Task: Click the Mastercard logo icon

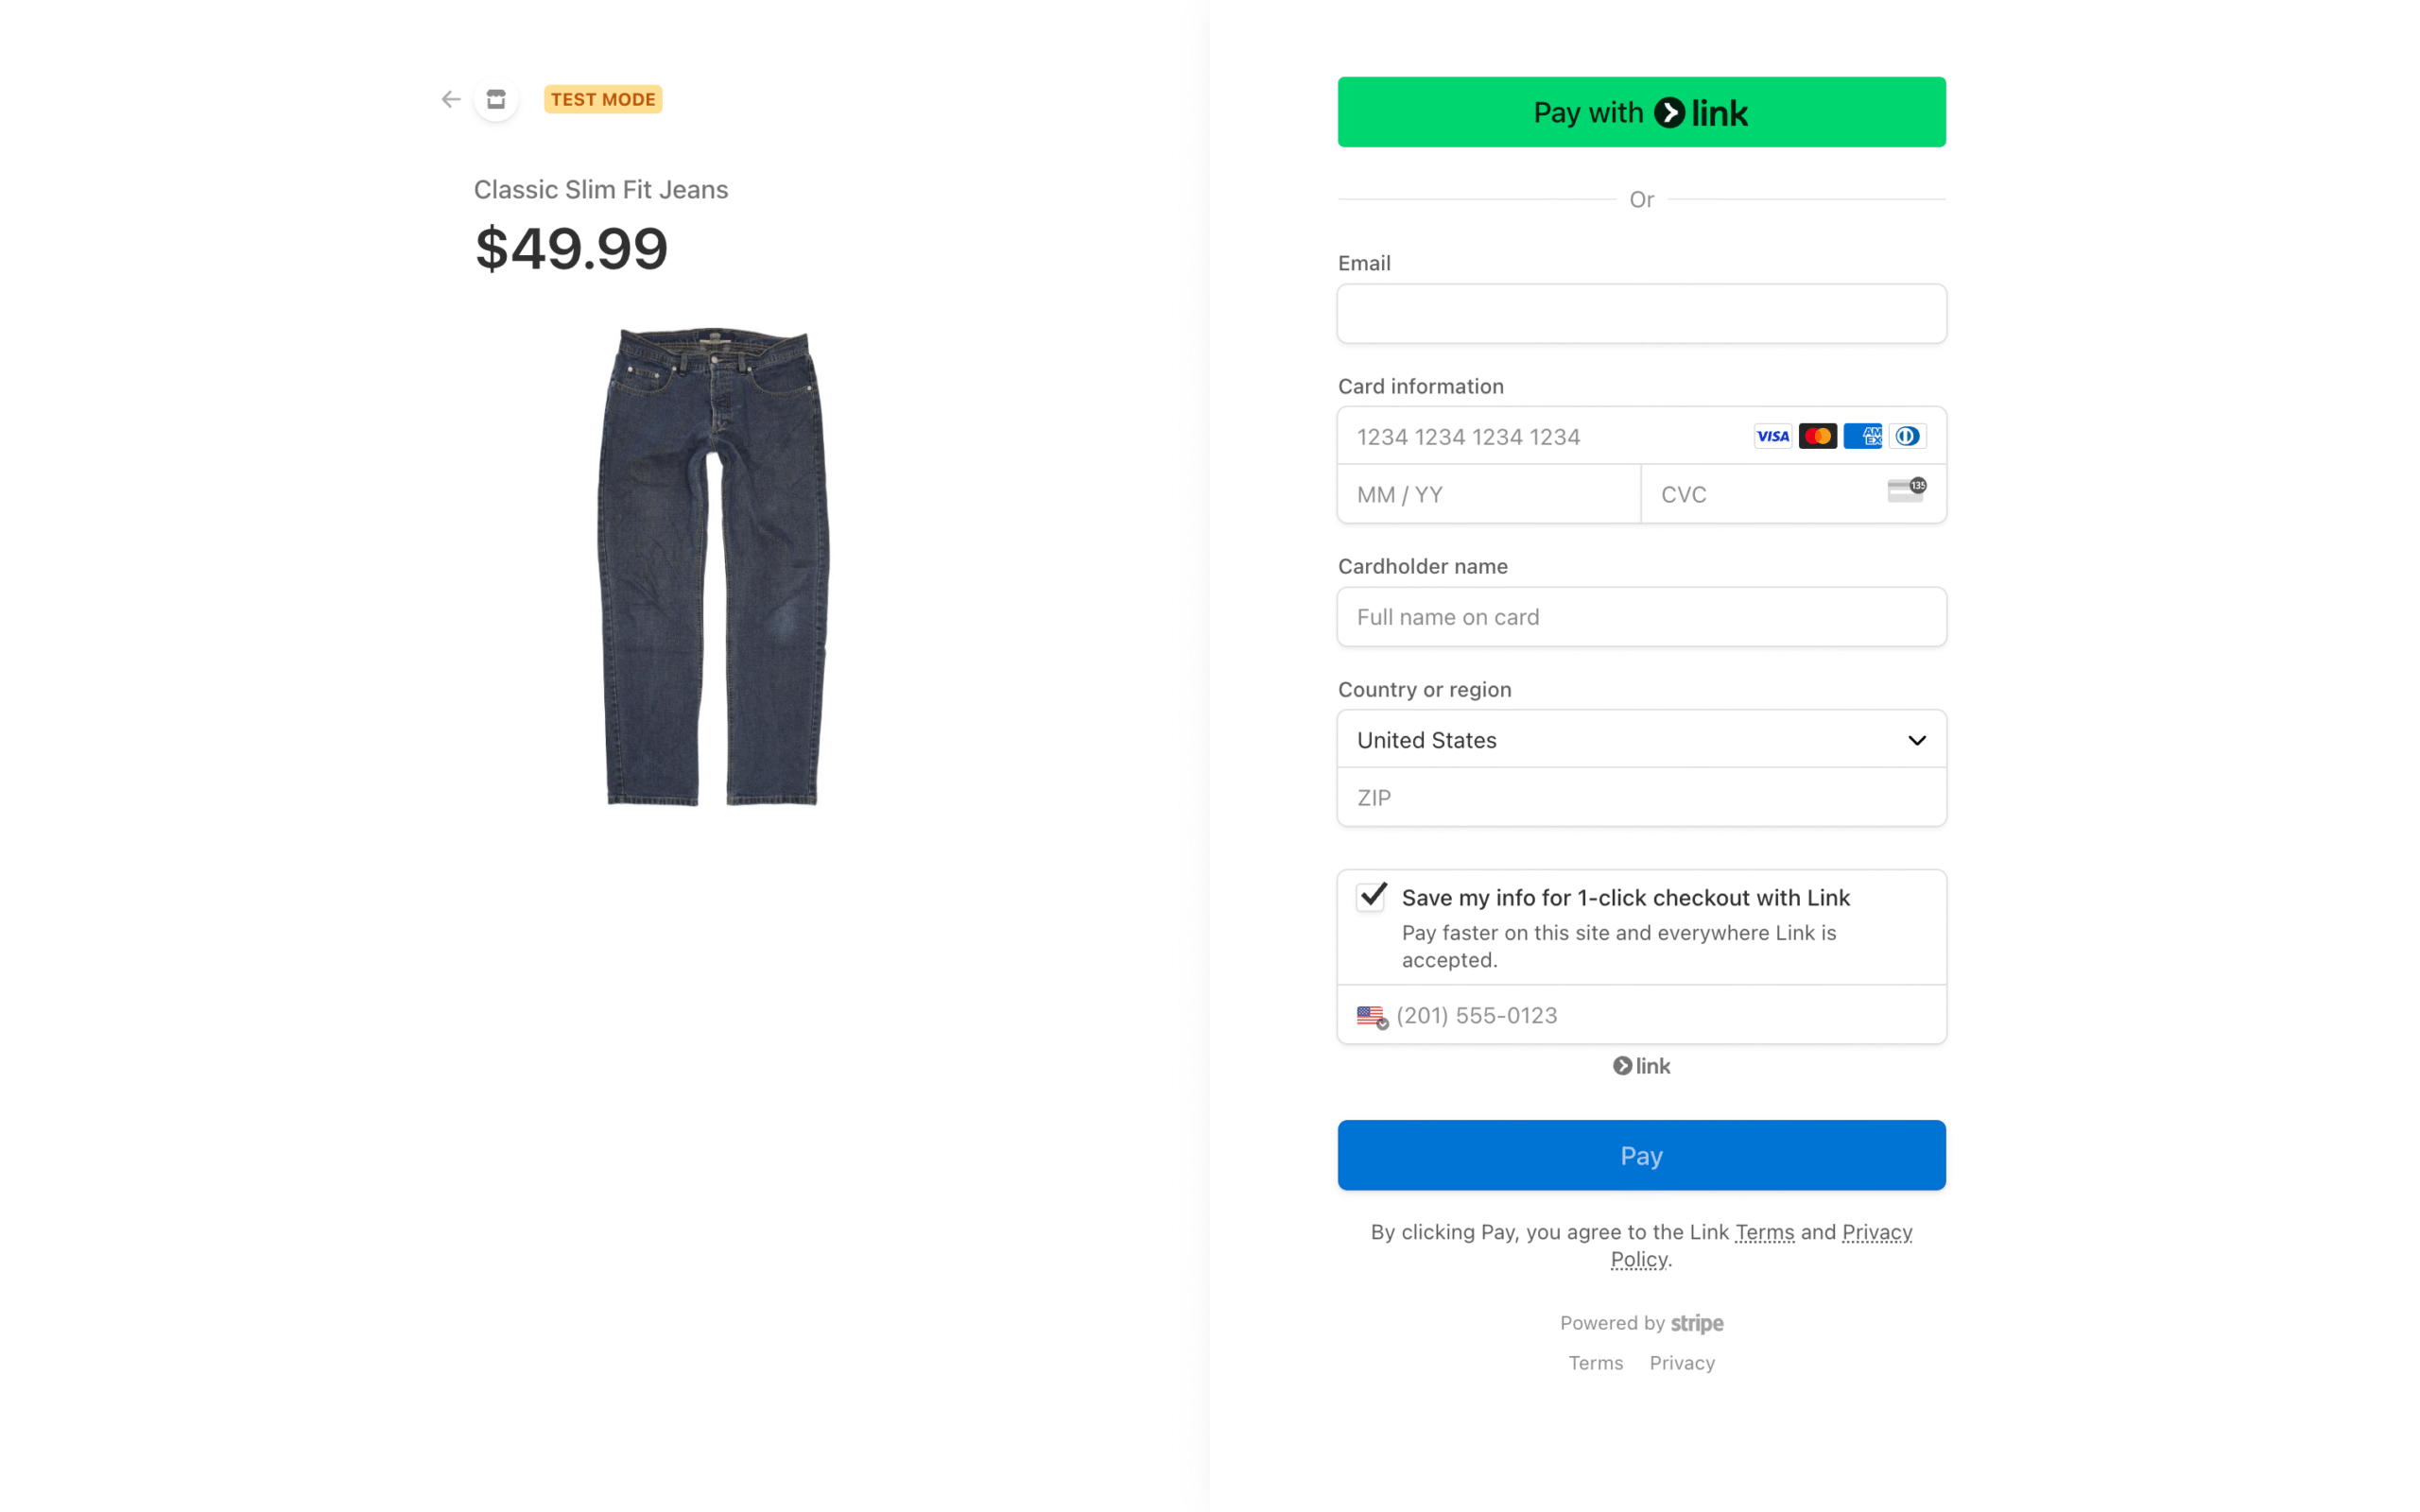Action: click(1817, 436)
